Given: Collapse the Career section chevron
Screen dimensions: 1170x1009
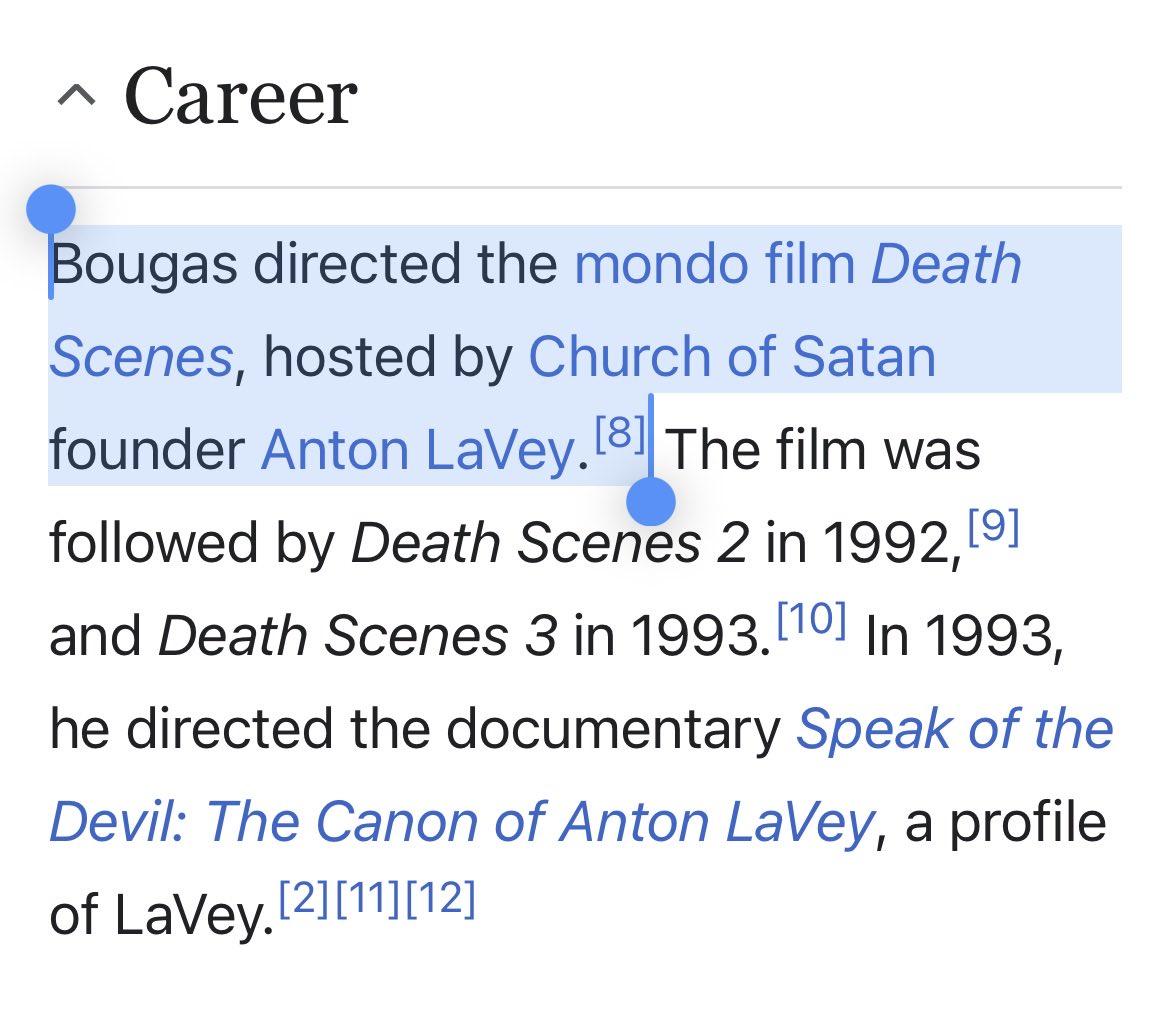Looking at the screenshot, I should coord(76,97).
